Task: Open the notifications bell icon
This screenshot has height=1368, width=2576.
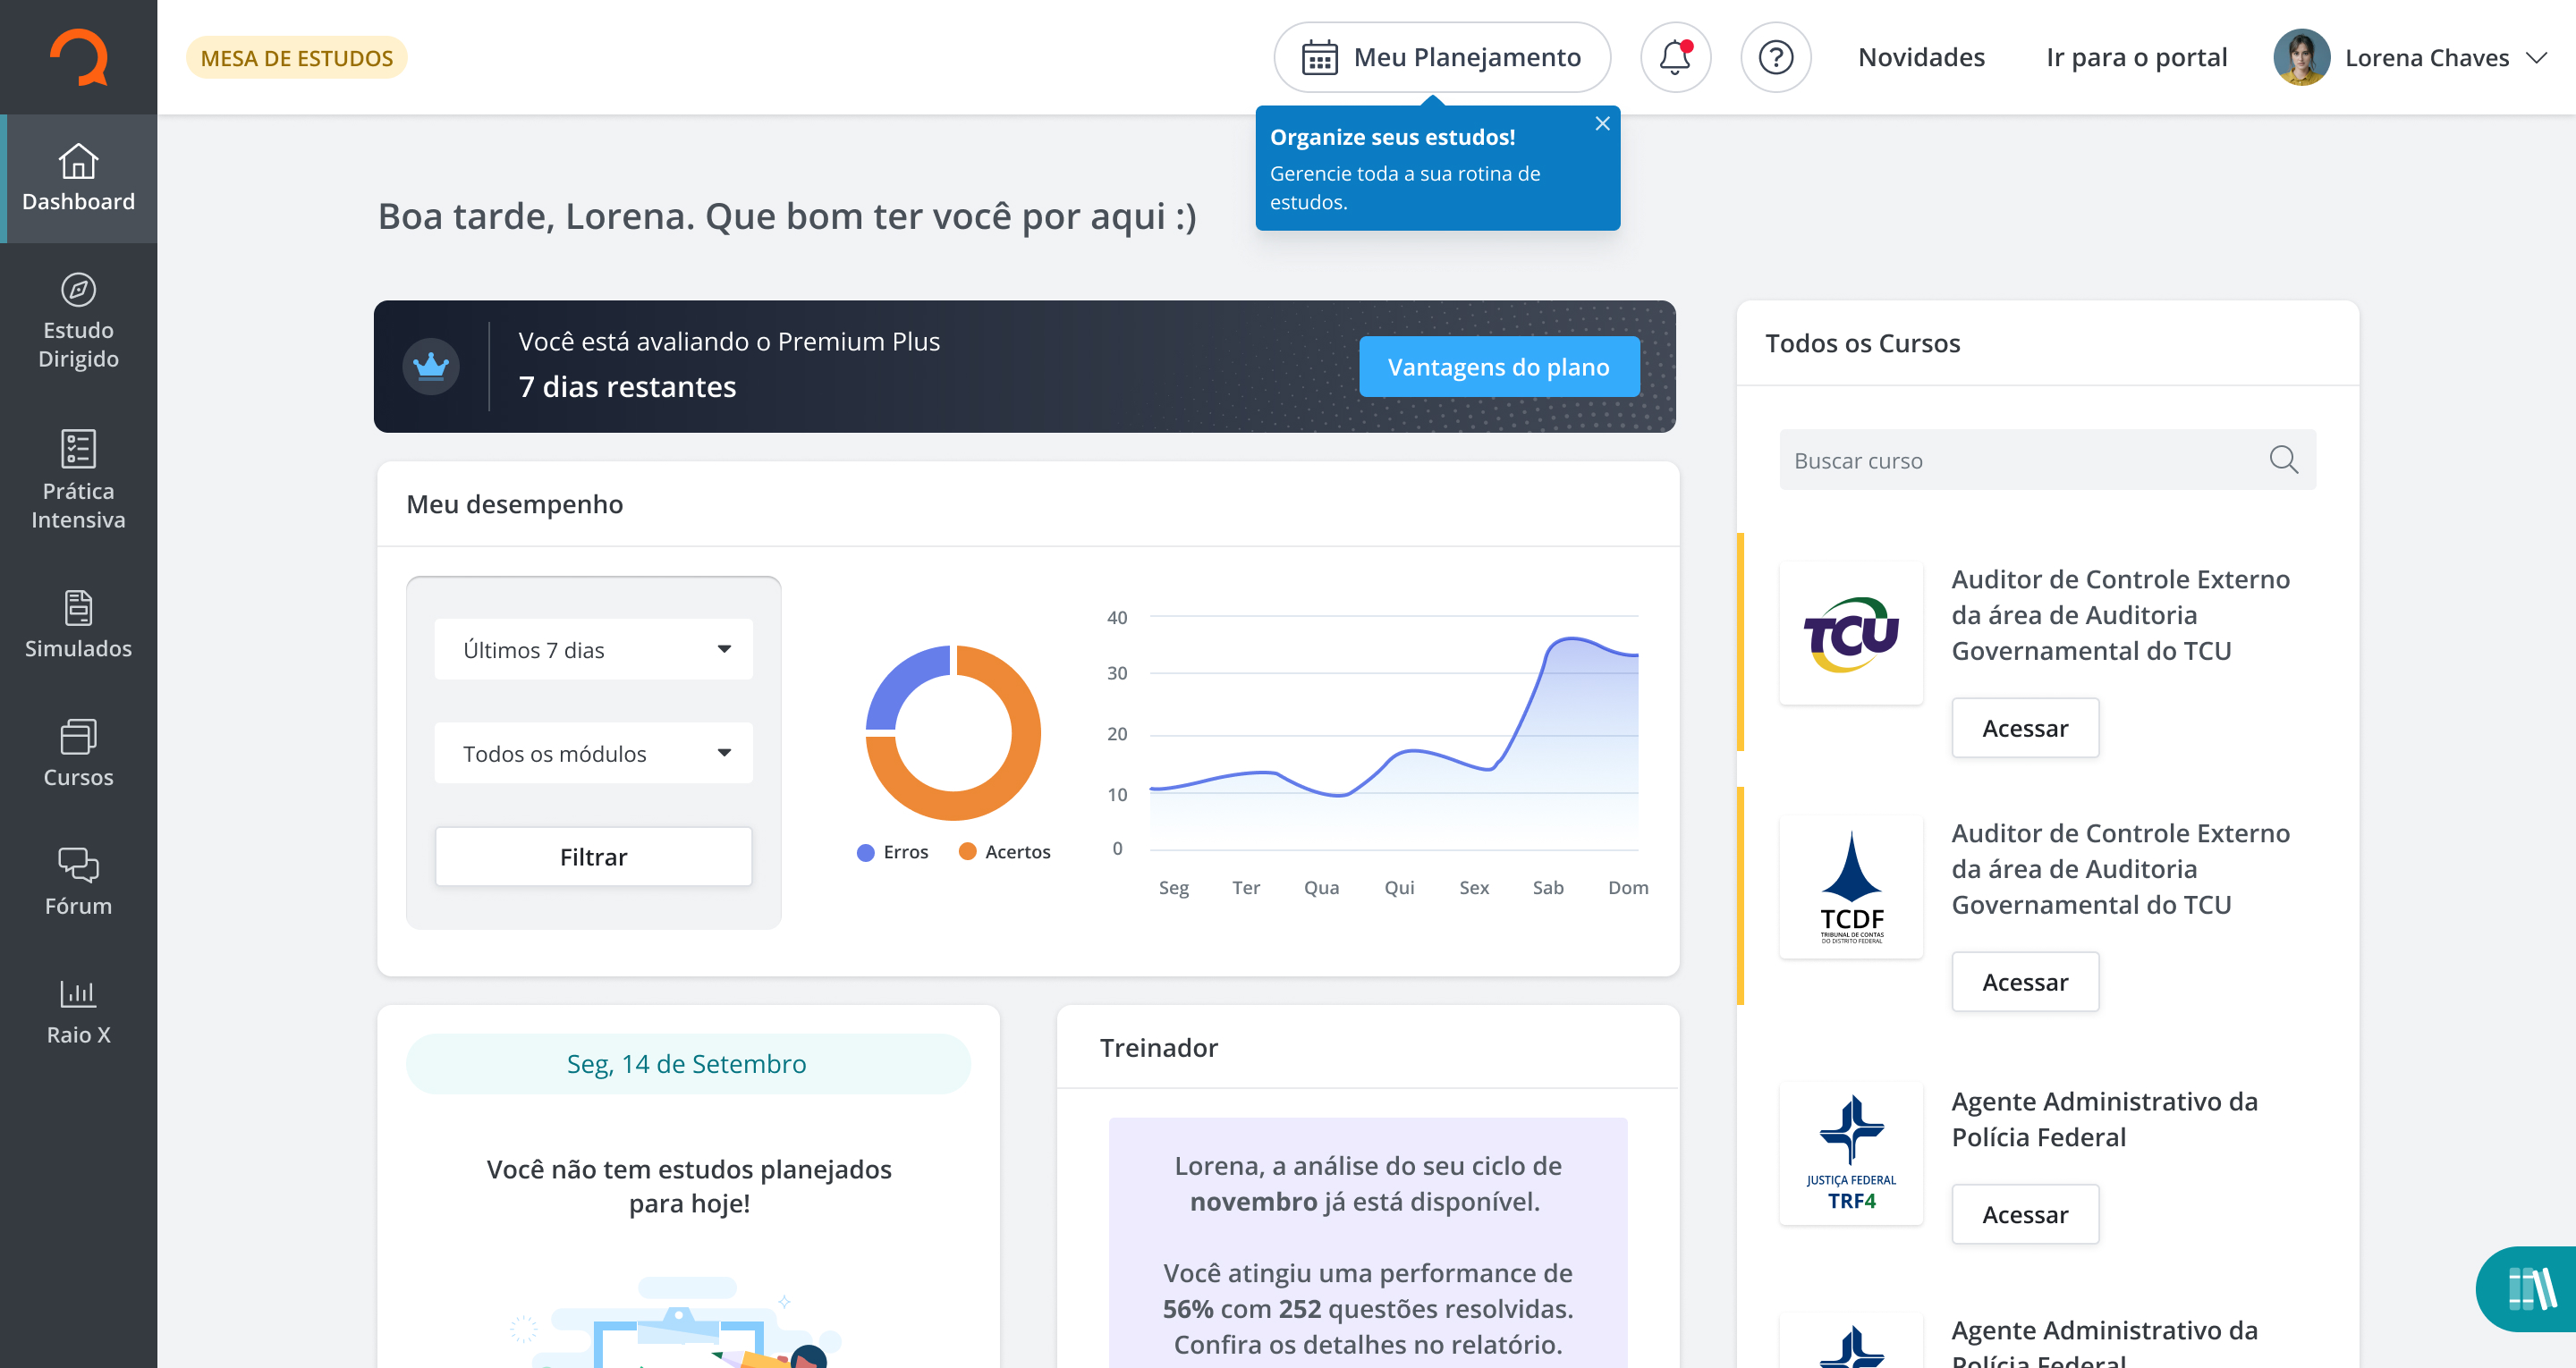Action: point(1675,57)
